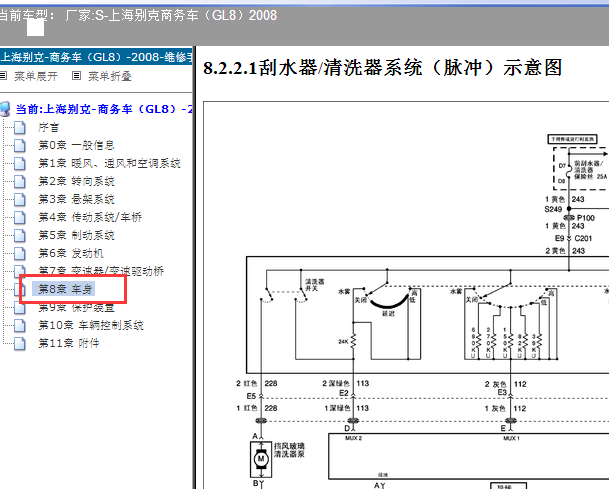Screen dimensions: 609x489
Task: Click the page icon next to 序言
Action: click(x=20, y=127)
